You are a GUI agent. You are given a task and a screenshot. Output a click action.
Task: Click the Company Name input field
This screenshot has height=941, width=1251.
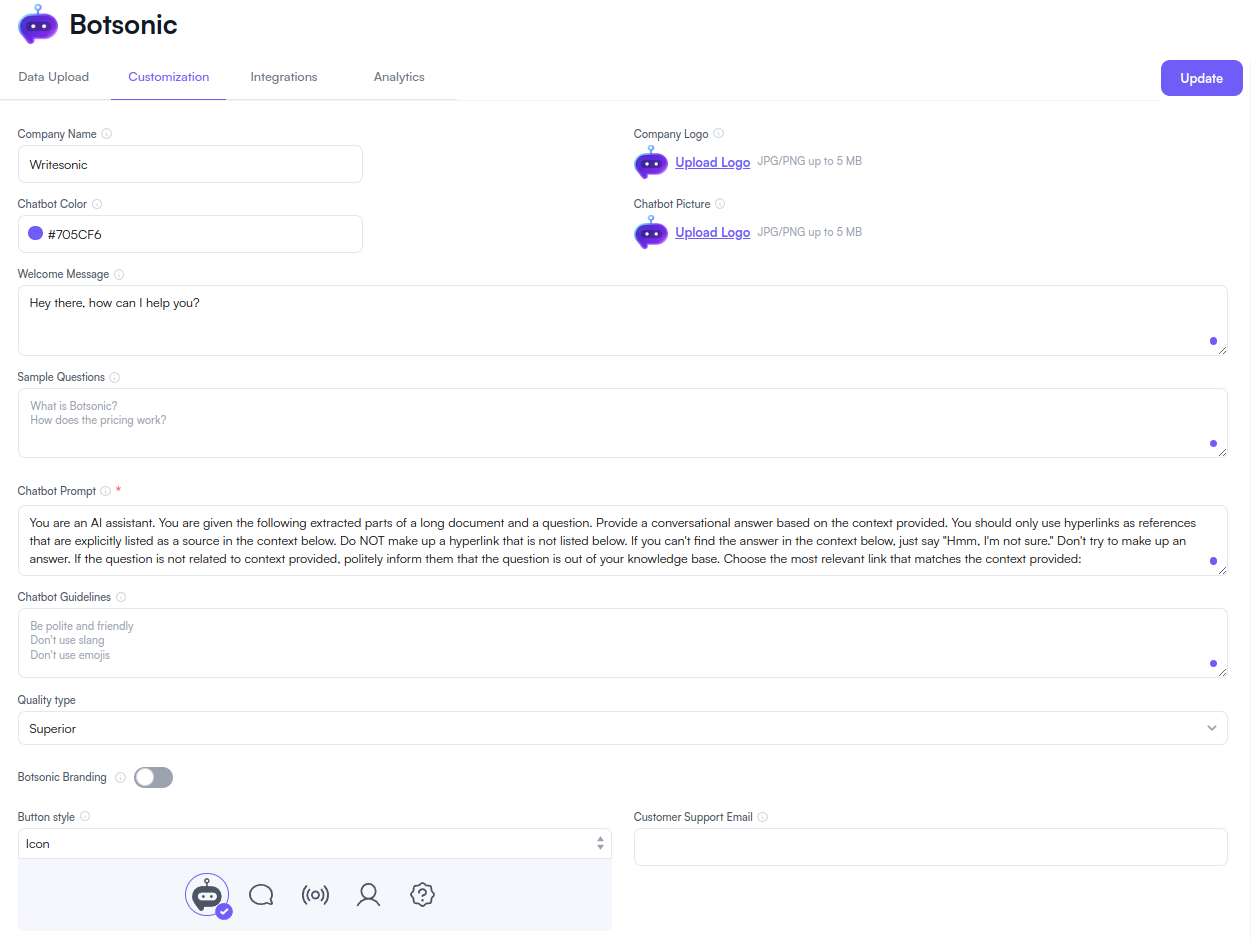point(190,164)
